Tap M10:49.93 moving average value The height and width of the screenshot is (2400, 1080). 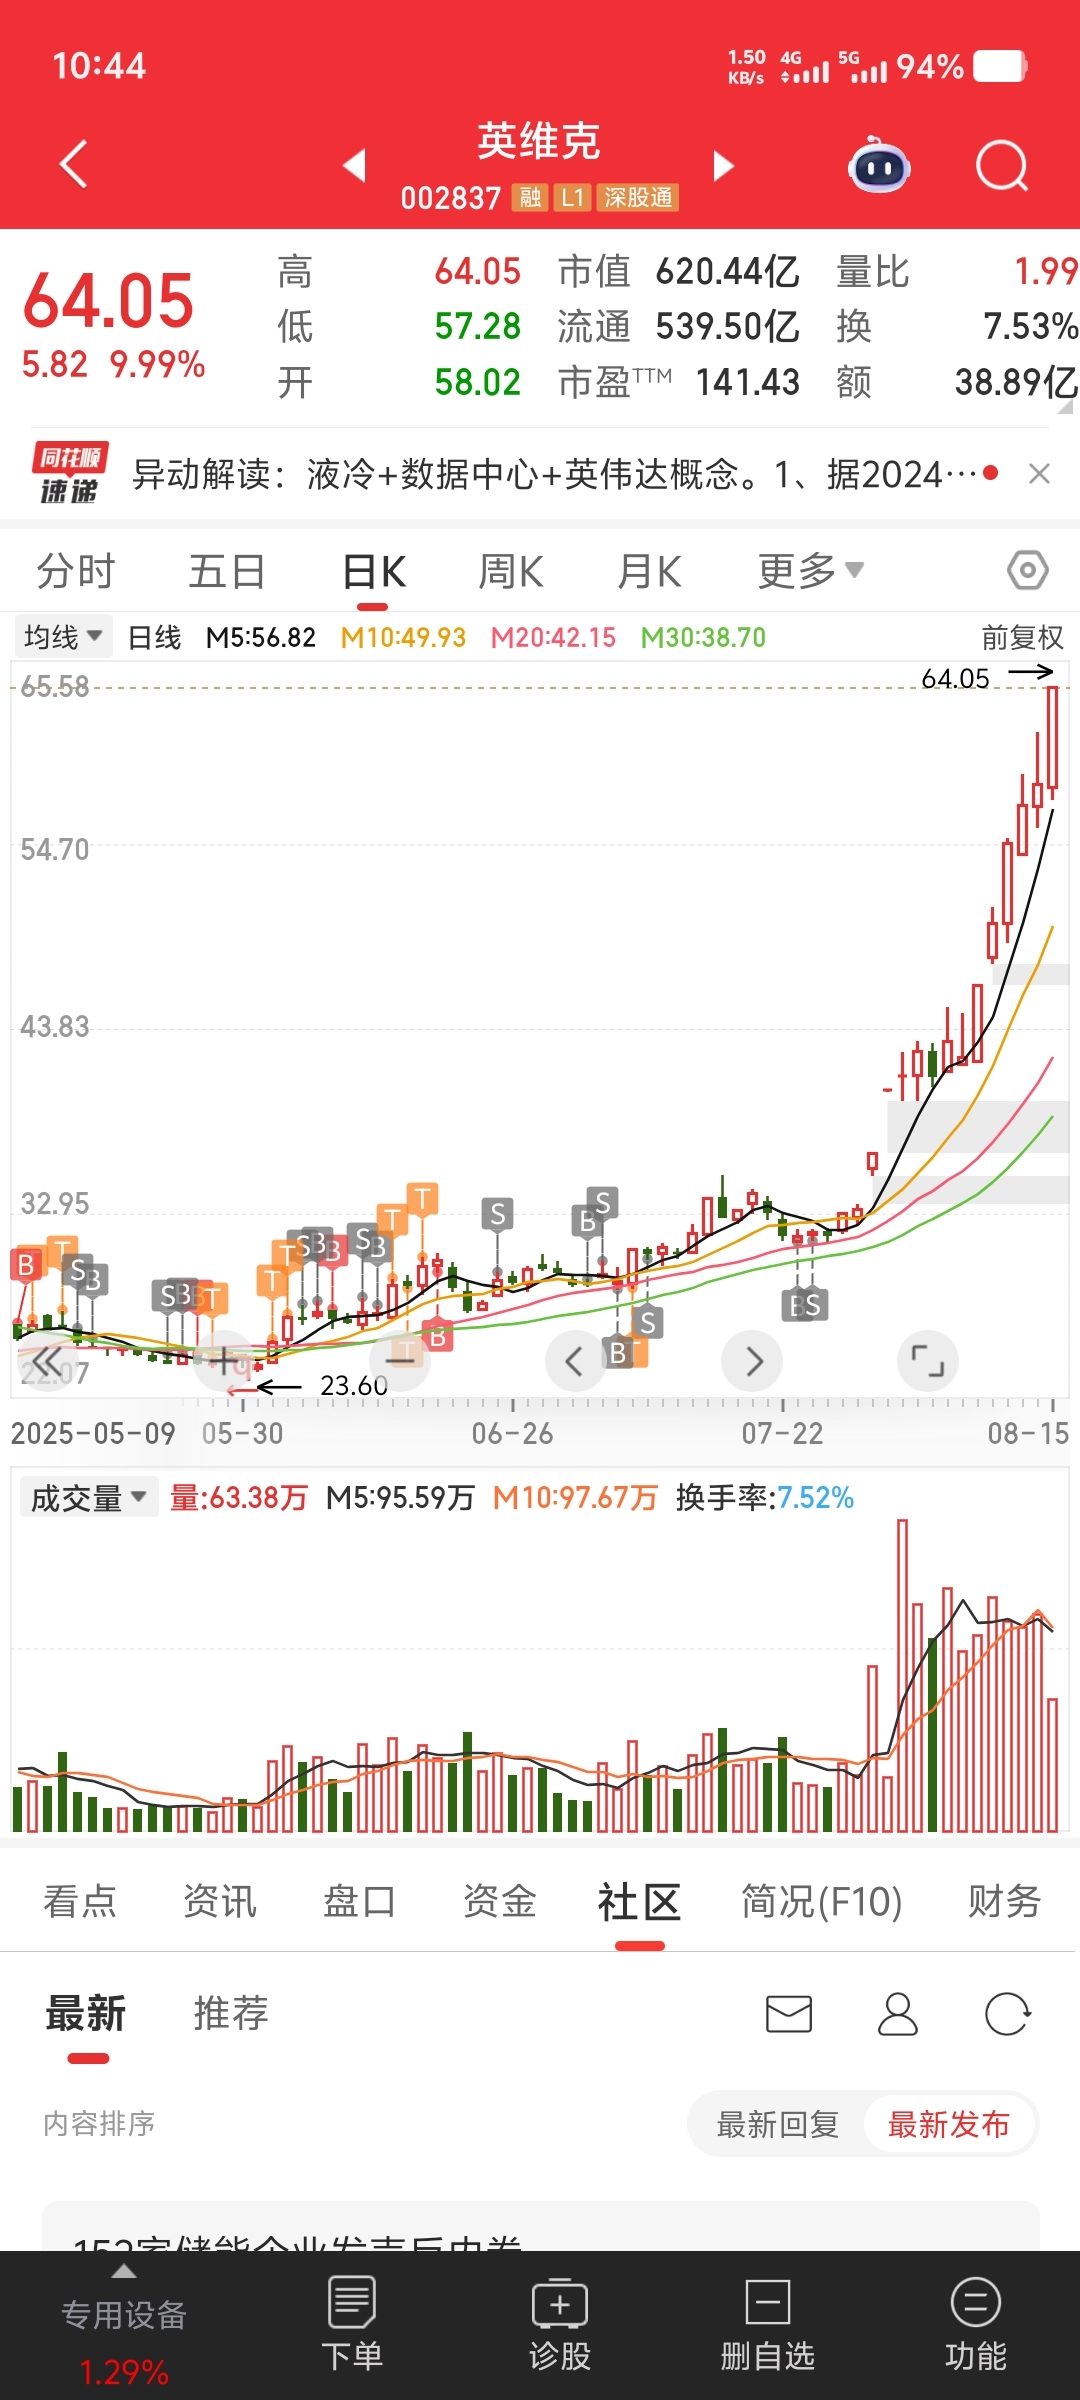pos(403,637)
